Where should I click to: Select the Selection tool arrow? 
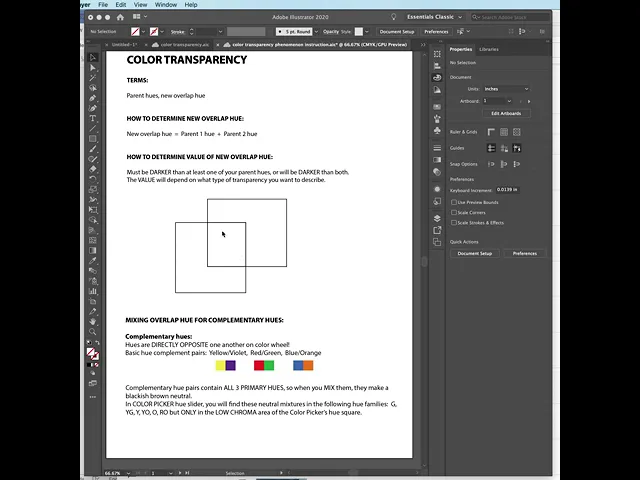pyautogui.click(x=93, y=58)
